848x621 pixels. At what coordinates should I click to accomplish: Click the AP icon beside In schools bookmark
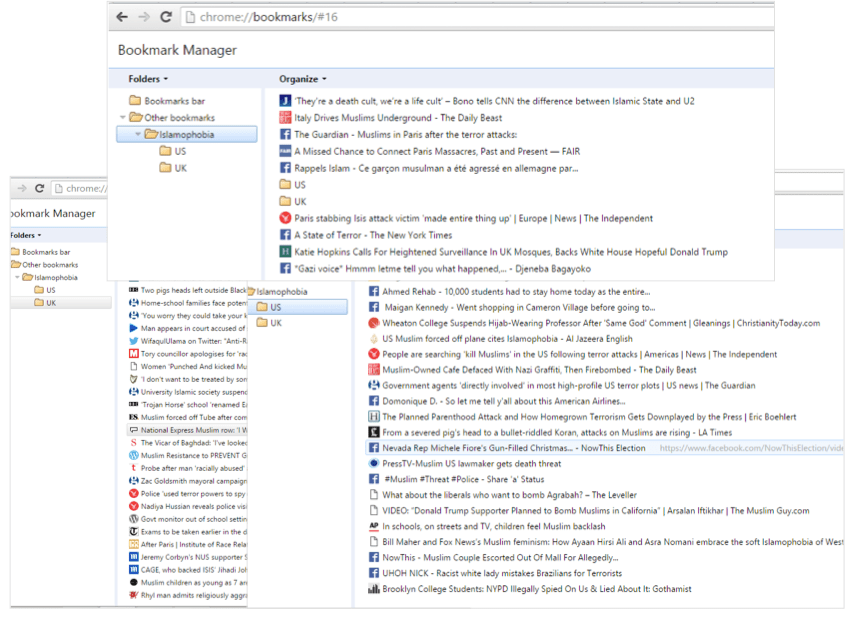pos(373,526)
